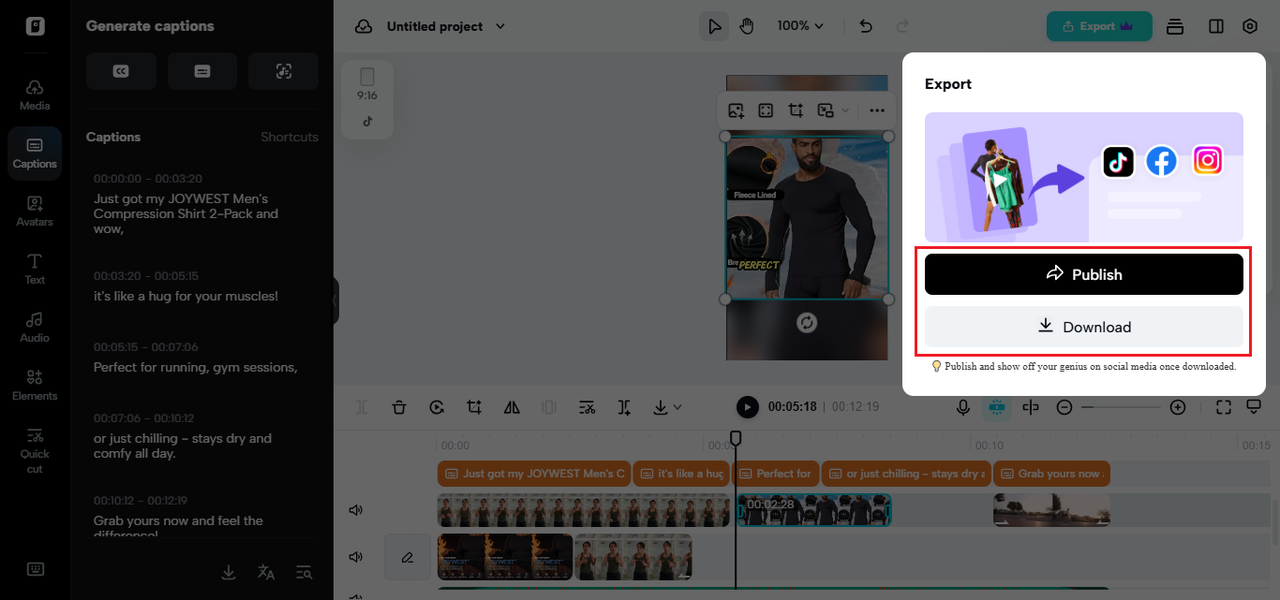
Task: Select caption starting 'Just got my JOYWEST Men's'
Action: click(186, 214)
